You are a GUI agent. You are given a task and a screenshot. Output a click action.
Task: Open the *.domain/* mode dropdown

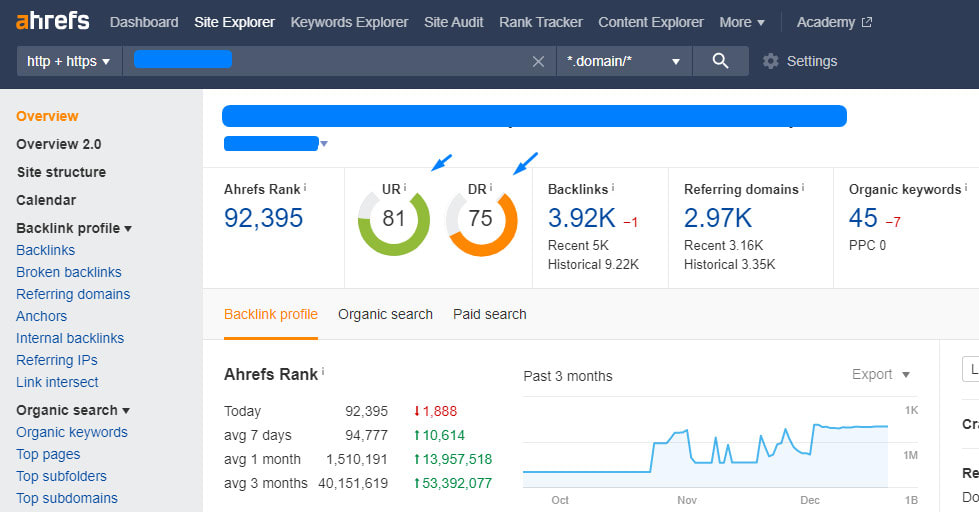point(623,61)
